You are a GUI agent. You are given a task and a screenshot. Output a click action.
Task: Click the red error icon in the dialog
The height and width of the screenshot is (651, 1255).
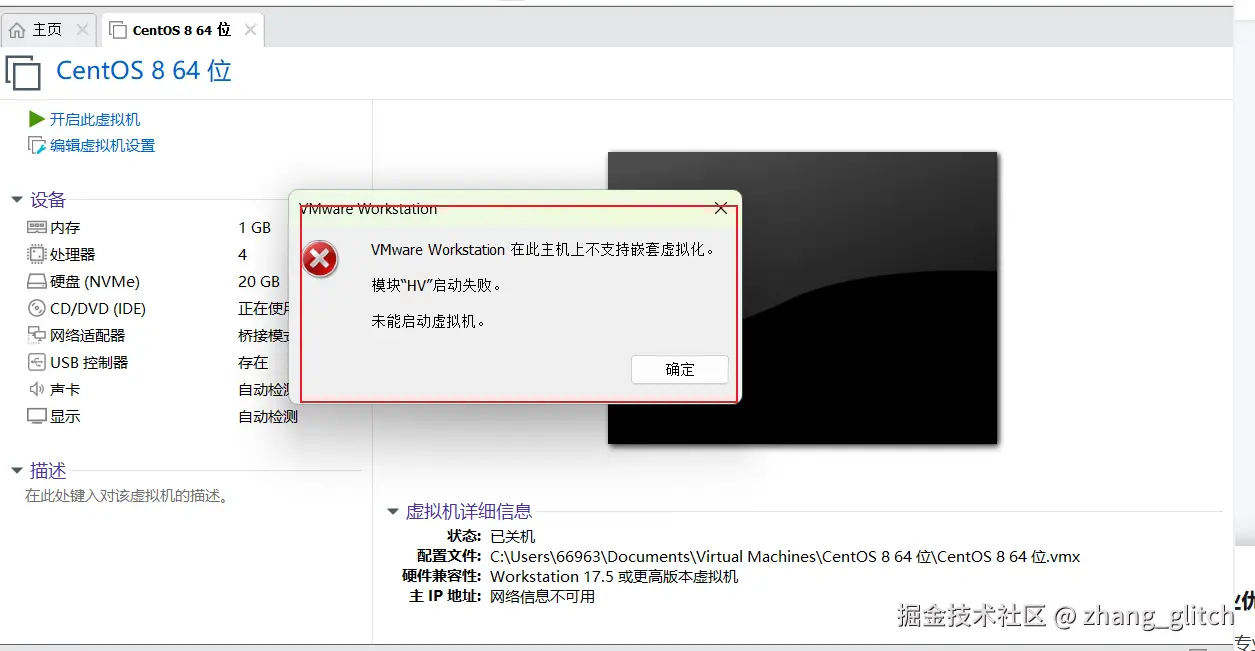point(320,260)
